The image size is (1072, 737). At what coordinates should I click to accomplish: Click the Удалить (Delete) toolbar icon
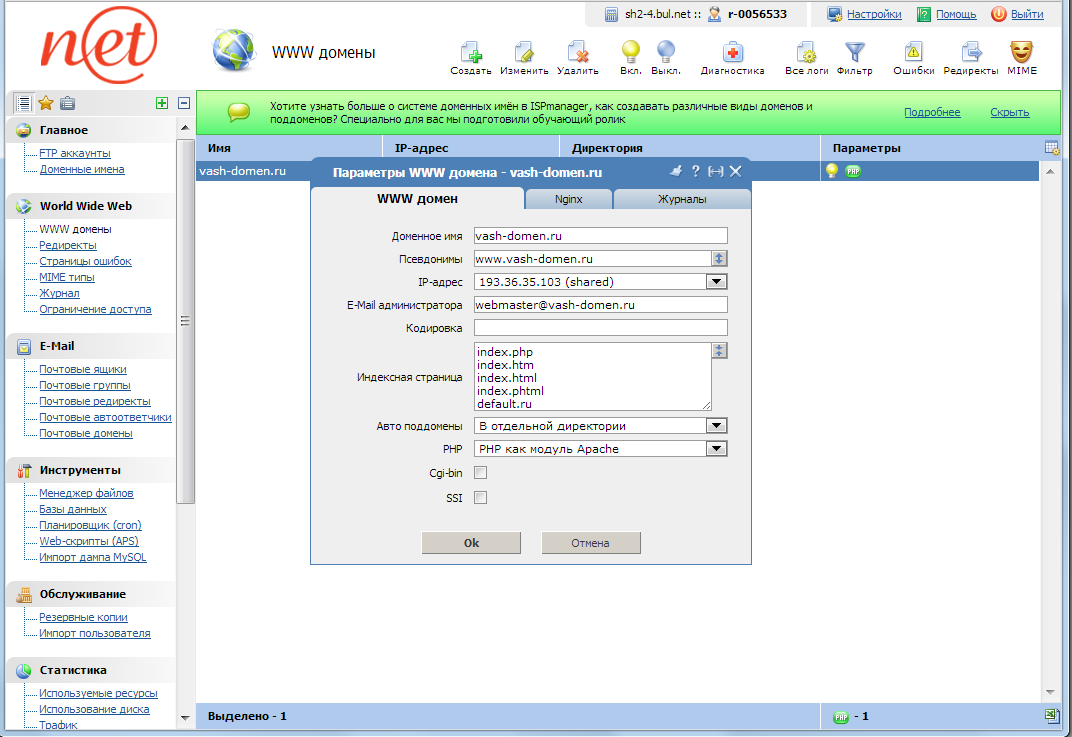pyautogui.click(x=577, y=53)
